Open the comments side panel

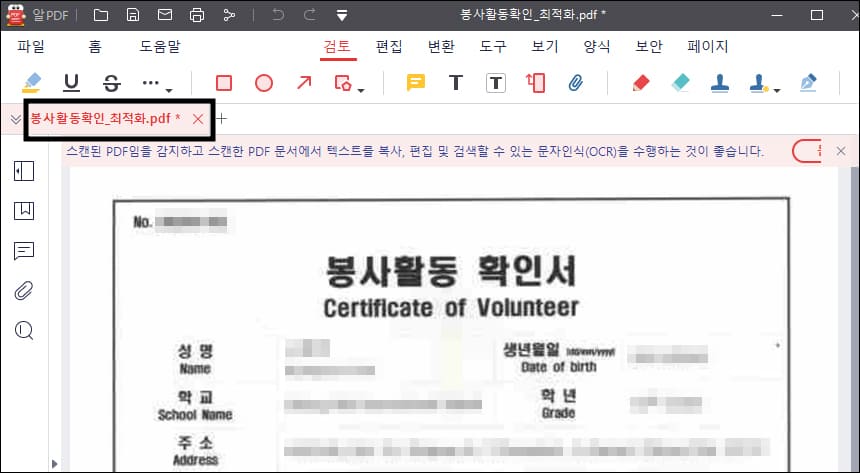[x=24, y=251]
